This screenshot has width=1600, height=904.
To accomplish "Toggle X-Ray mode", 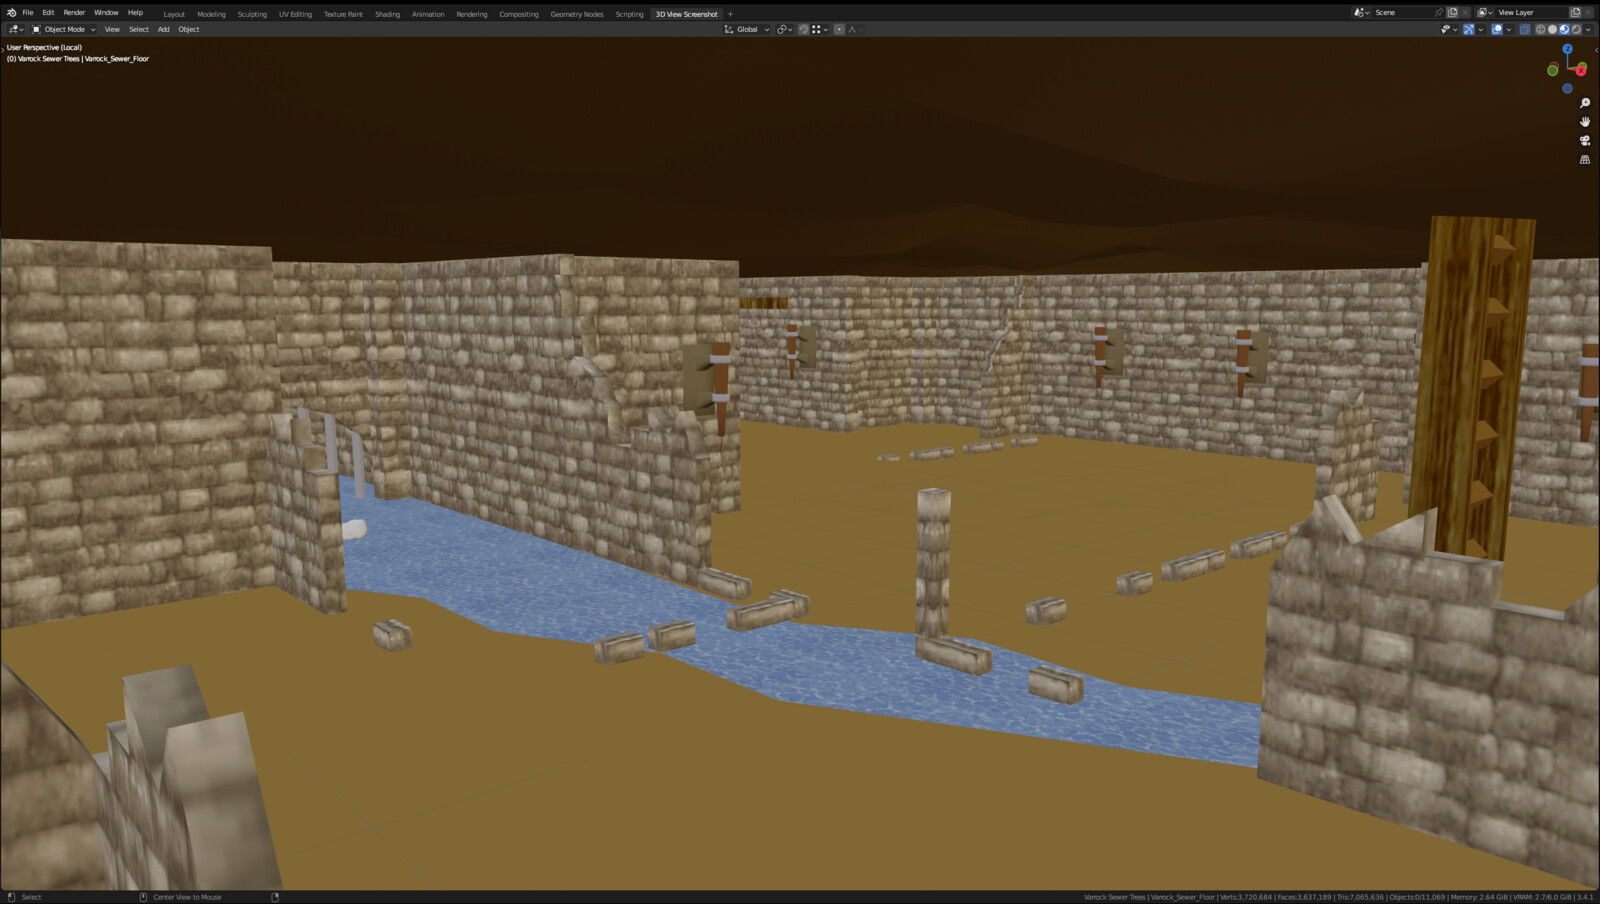I will tap(1525, 29).
